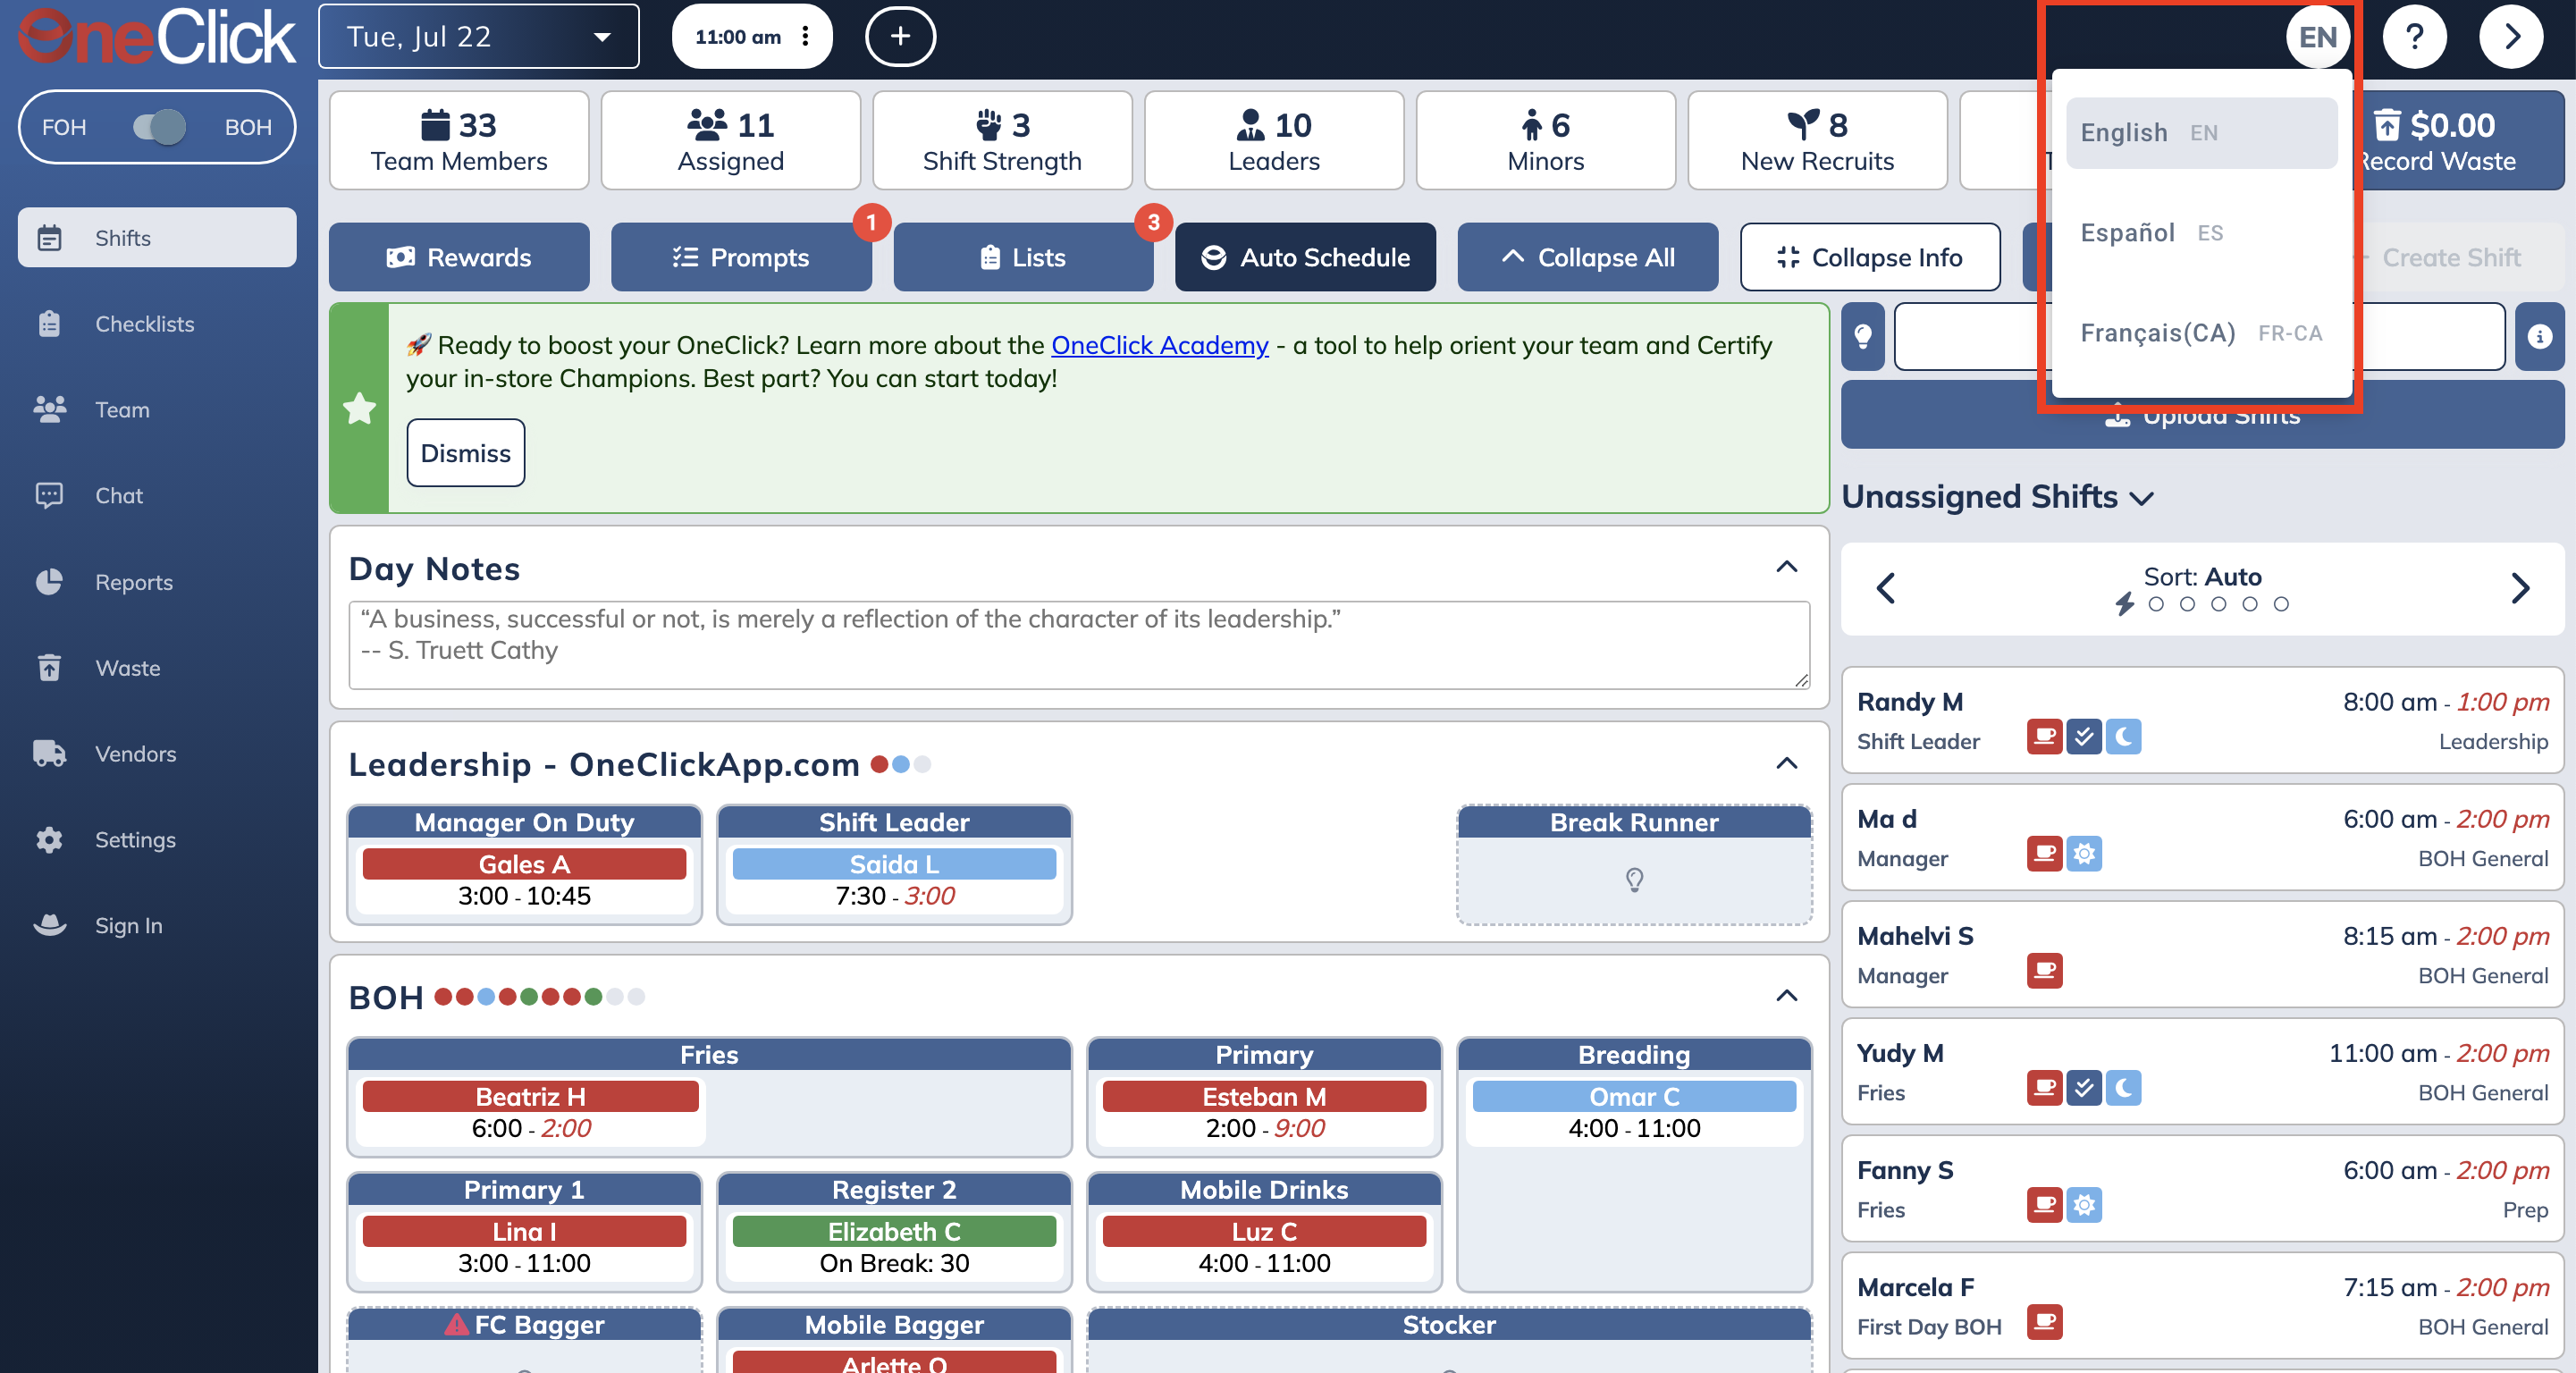Select Saida L Shift Leader card

[x=894, y=880]
